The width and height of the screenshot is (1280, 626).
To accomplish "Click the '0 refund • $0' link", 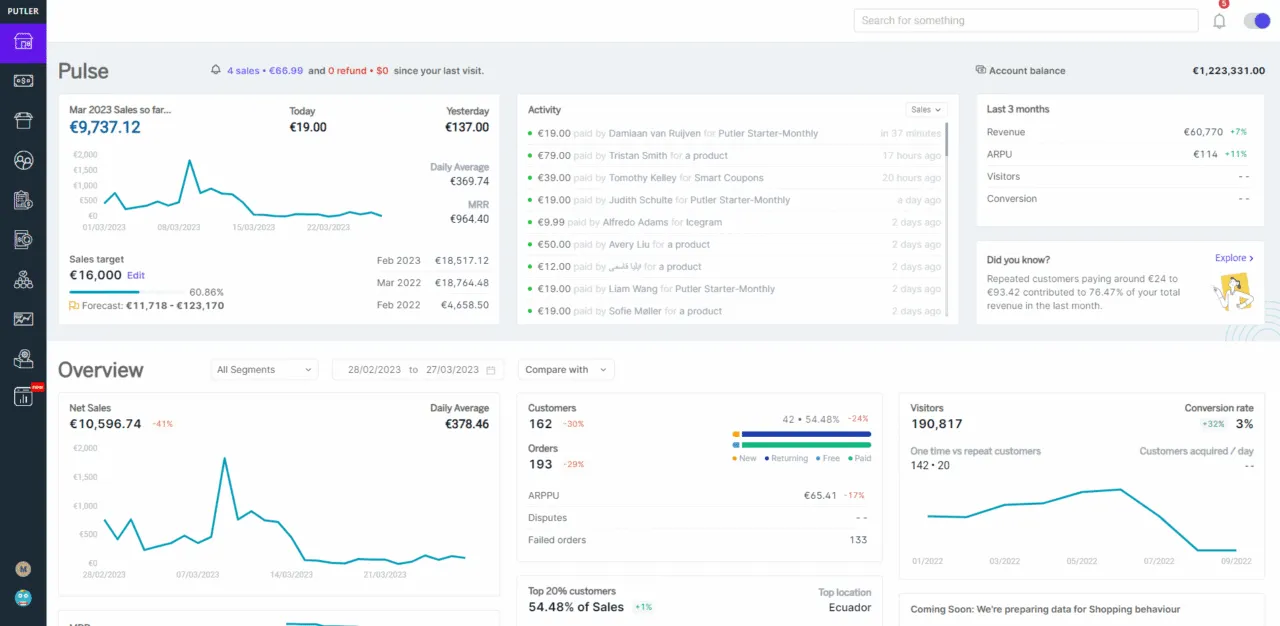I will click(x=358, y=71).
